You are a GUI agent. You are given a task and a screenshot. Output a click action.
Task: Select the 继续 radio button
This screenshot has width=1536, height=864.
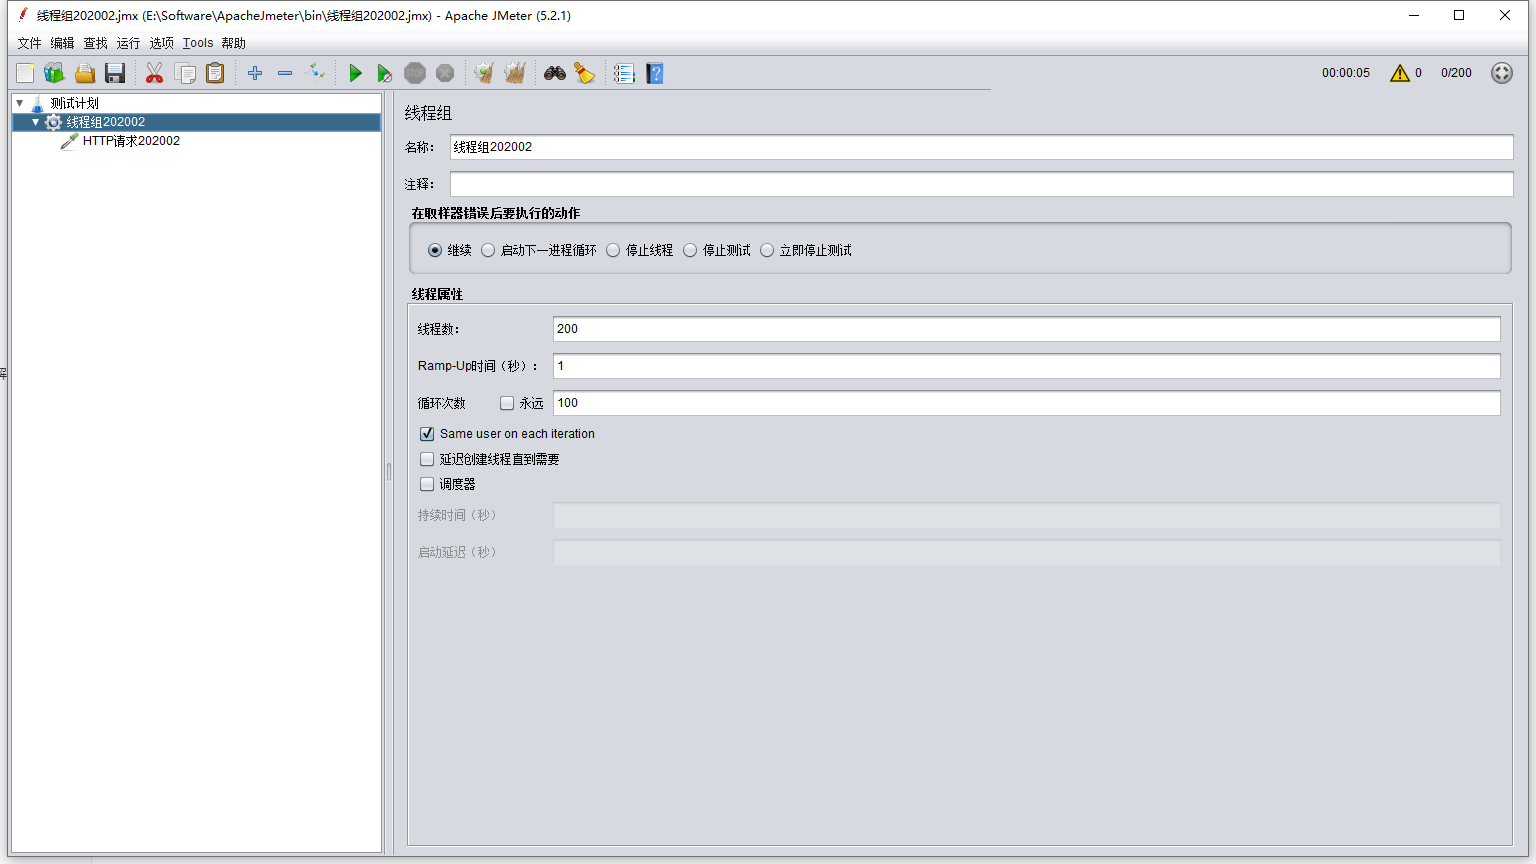[x=435, y=250]
